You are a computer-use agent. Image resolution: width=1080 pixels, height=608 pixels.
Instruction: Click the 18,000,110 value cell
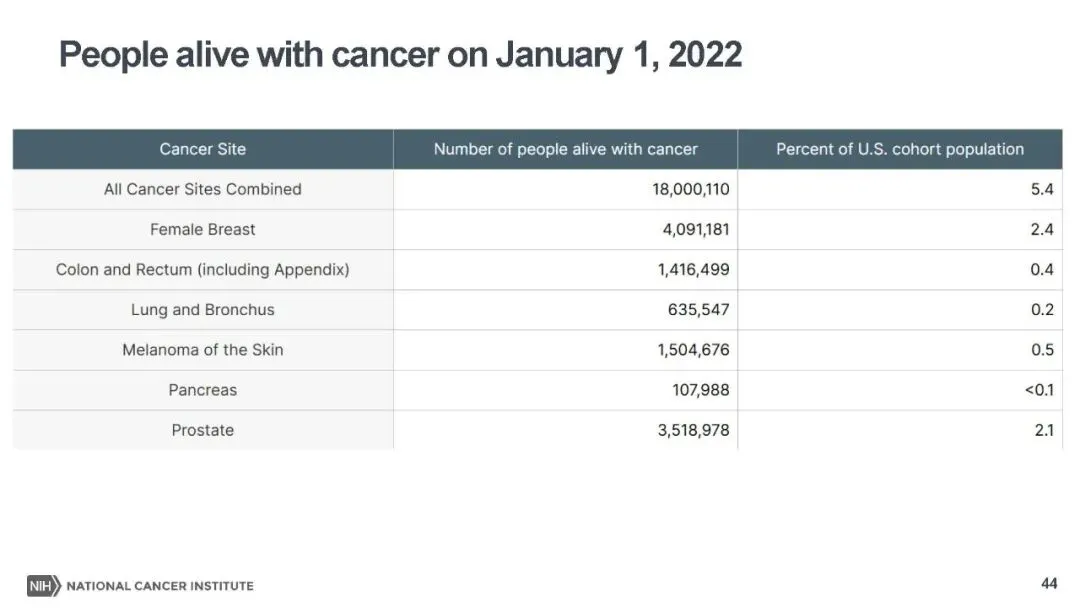click(x=691, y=189)
